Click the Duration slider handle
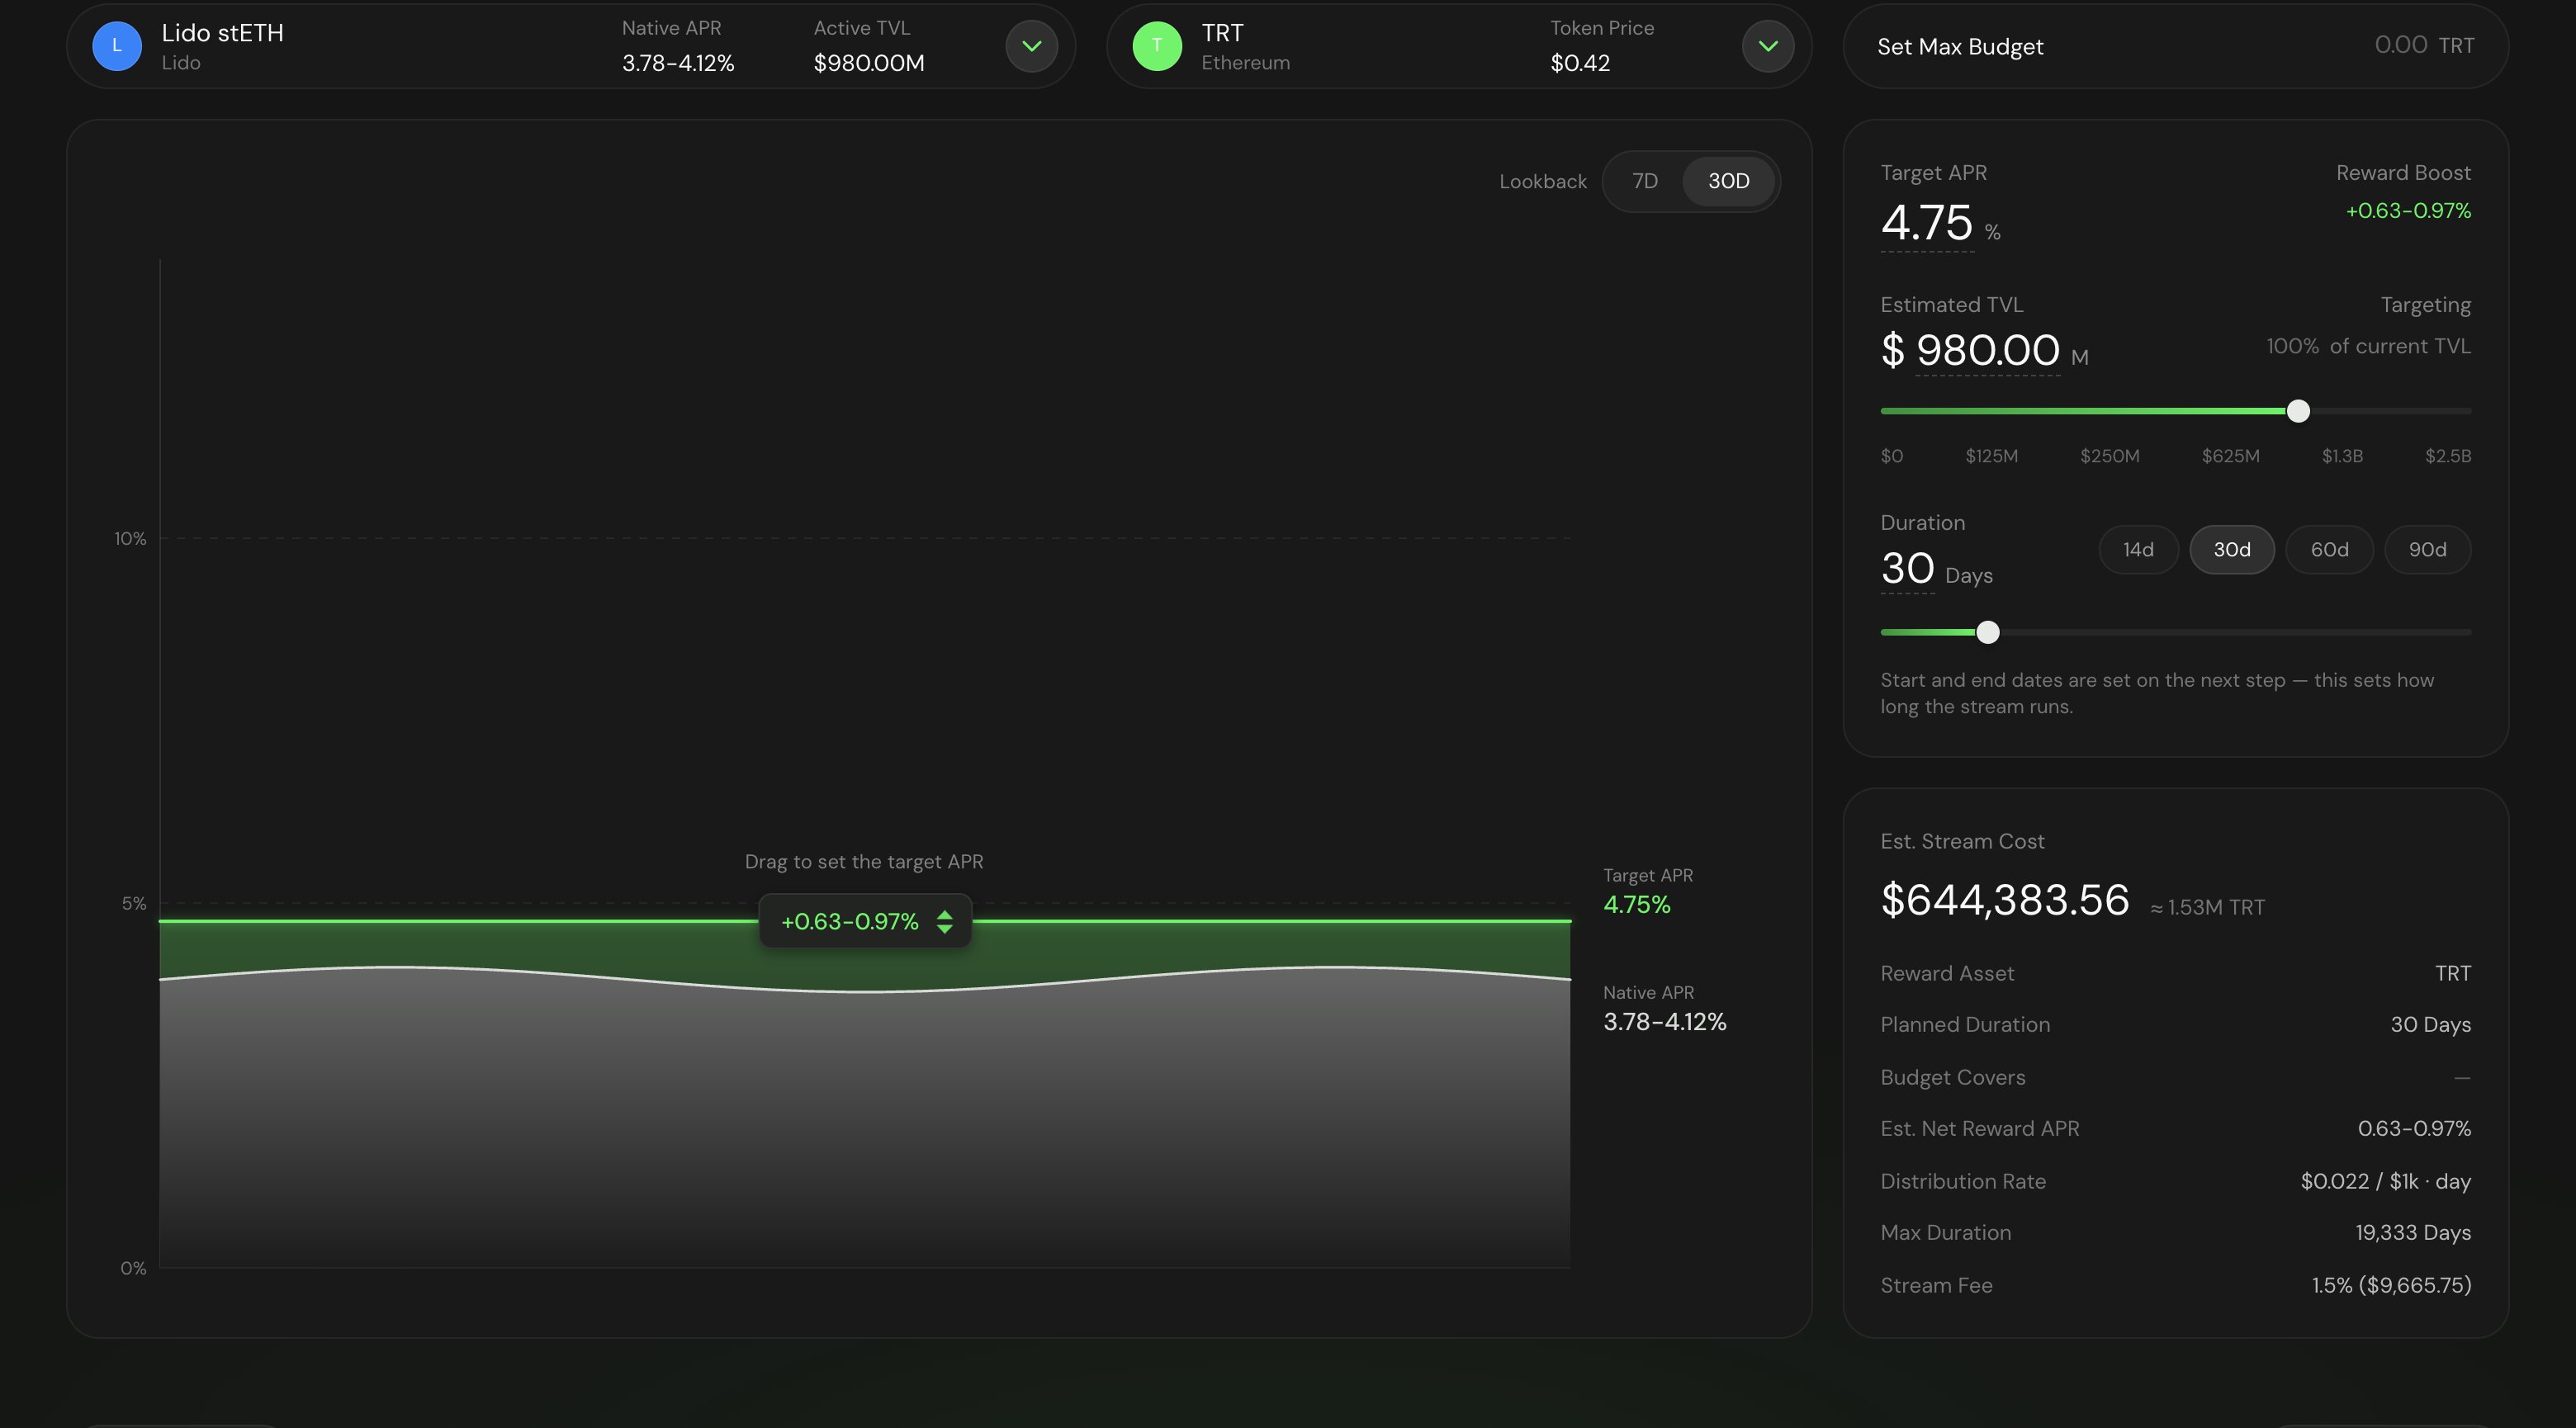Screen dimensions: 2576x1428 point(1988,632)
